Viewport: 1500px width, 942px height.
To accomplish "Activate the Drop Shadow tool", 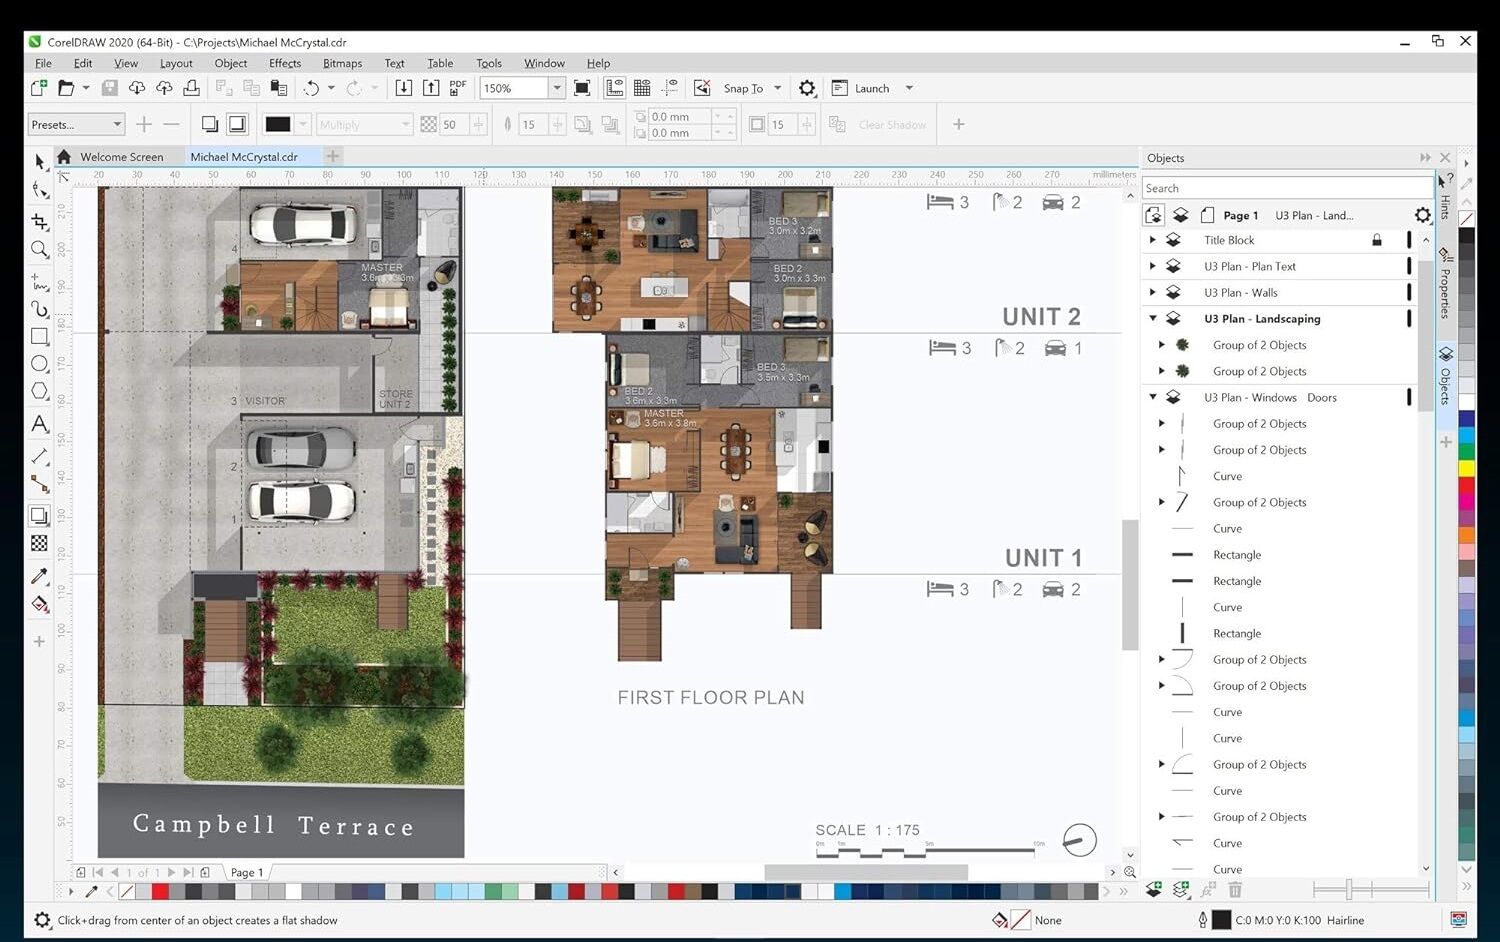I will pyautogui.click(x=40, y=515).
